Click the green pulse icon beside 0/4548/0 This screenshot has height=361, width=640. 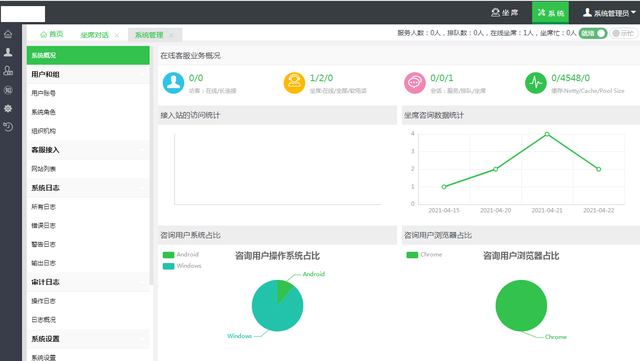pos(536,83)
